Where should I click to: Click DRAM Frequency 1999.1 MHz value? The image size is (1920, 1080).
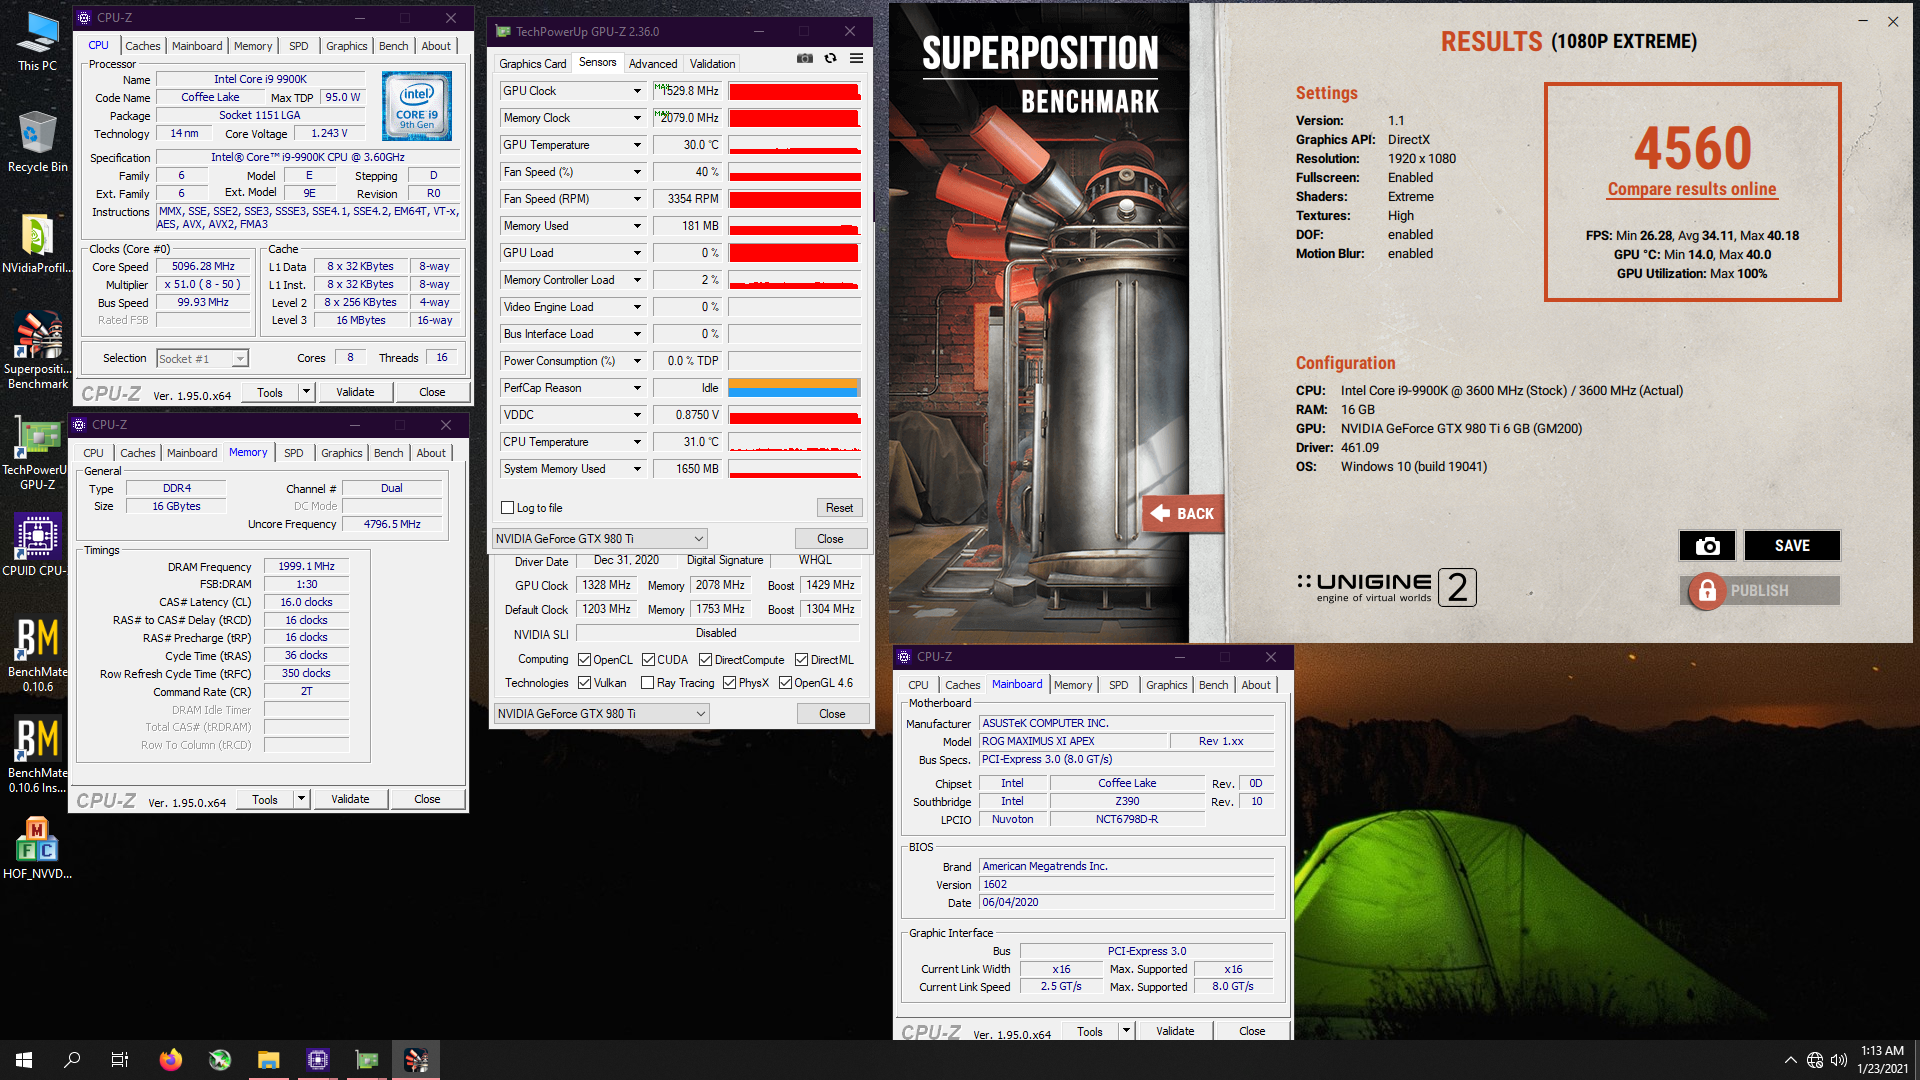point(306,567)
